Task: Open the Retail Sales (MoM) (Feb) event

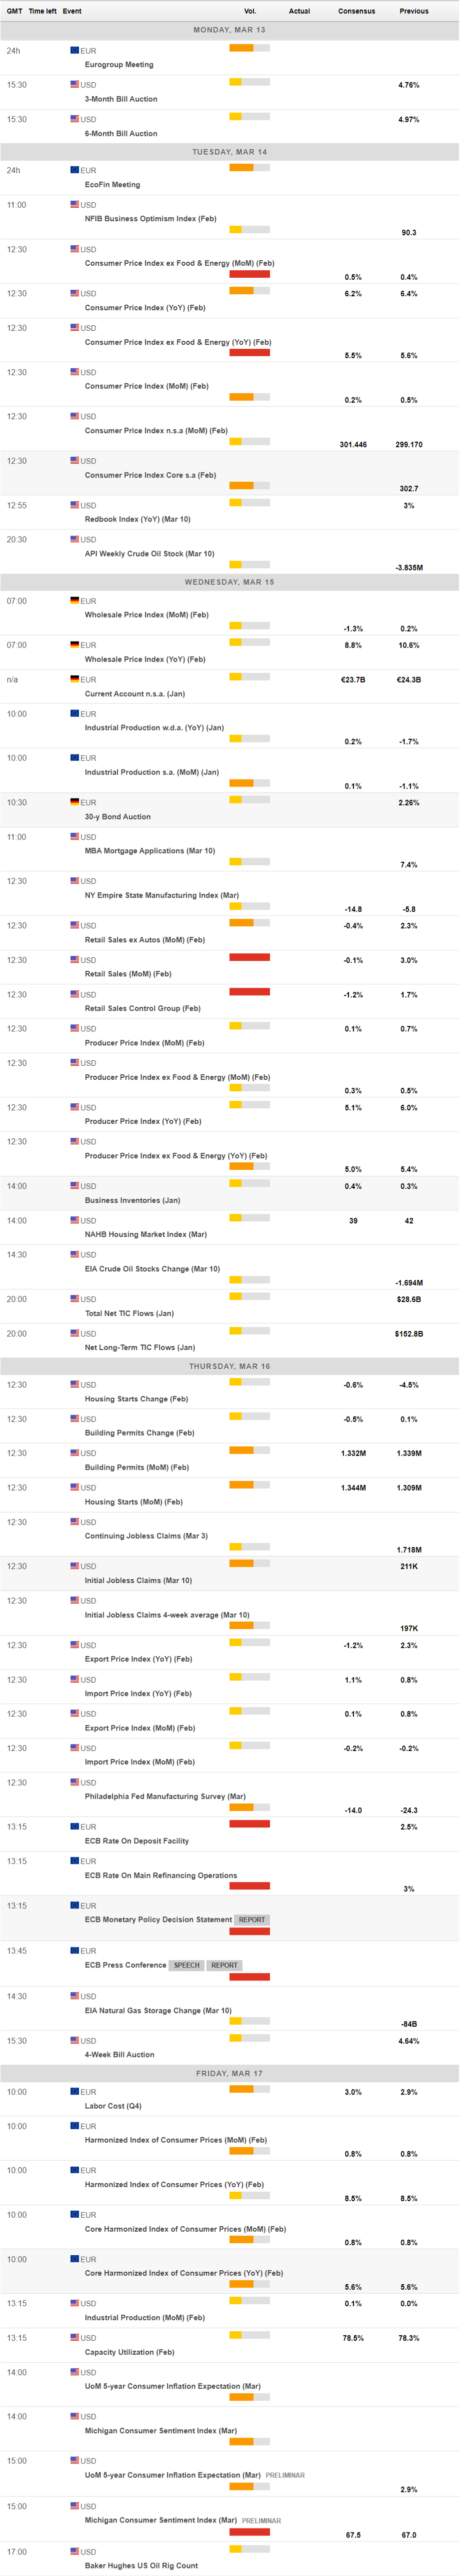Action: pyautogui.click(x=128, y=974)
